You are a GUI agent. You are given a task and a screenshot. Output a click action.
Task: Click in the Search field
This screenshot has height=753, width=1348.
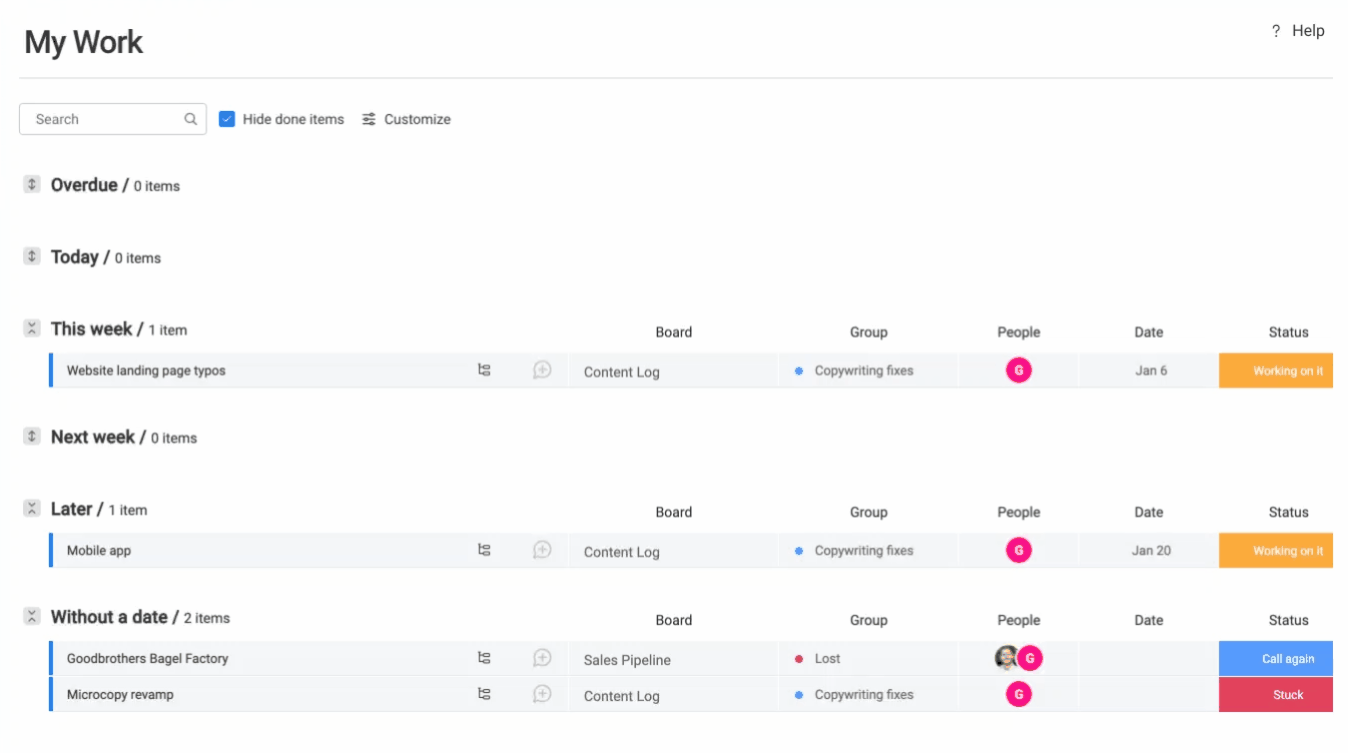pos(113,119)
